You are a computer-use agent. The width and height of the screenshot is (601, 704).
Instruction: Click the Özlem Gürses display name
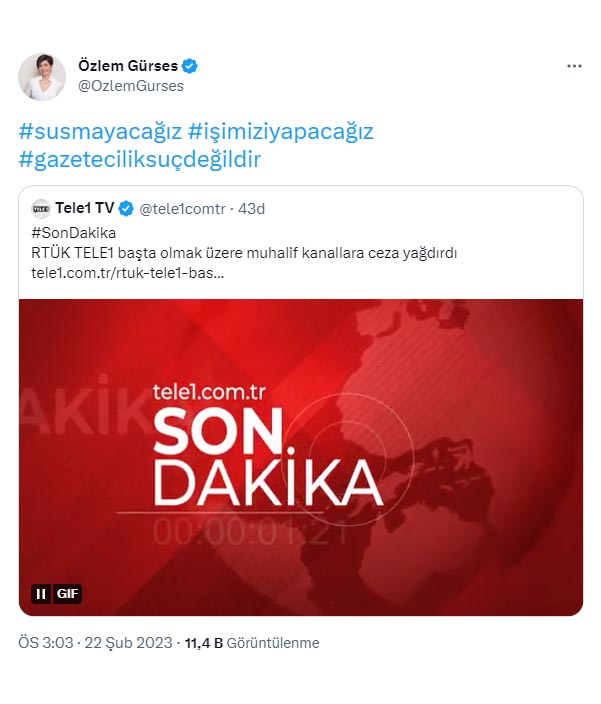click(128, 66)
